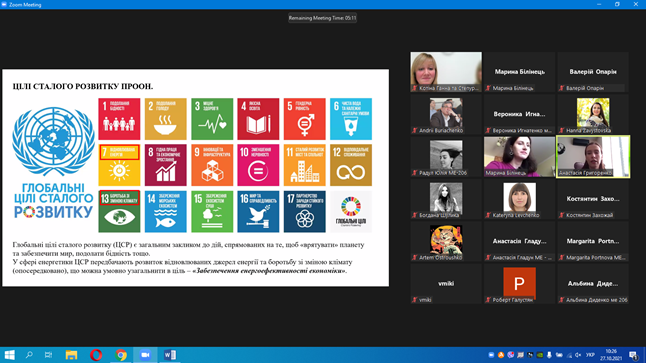The width and height of the screenshot is (646, 363).
Task: Open File Explorer from the taskbar
Action: tap(71, 355)
